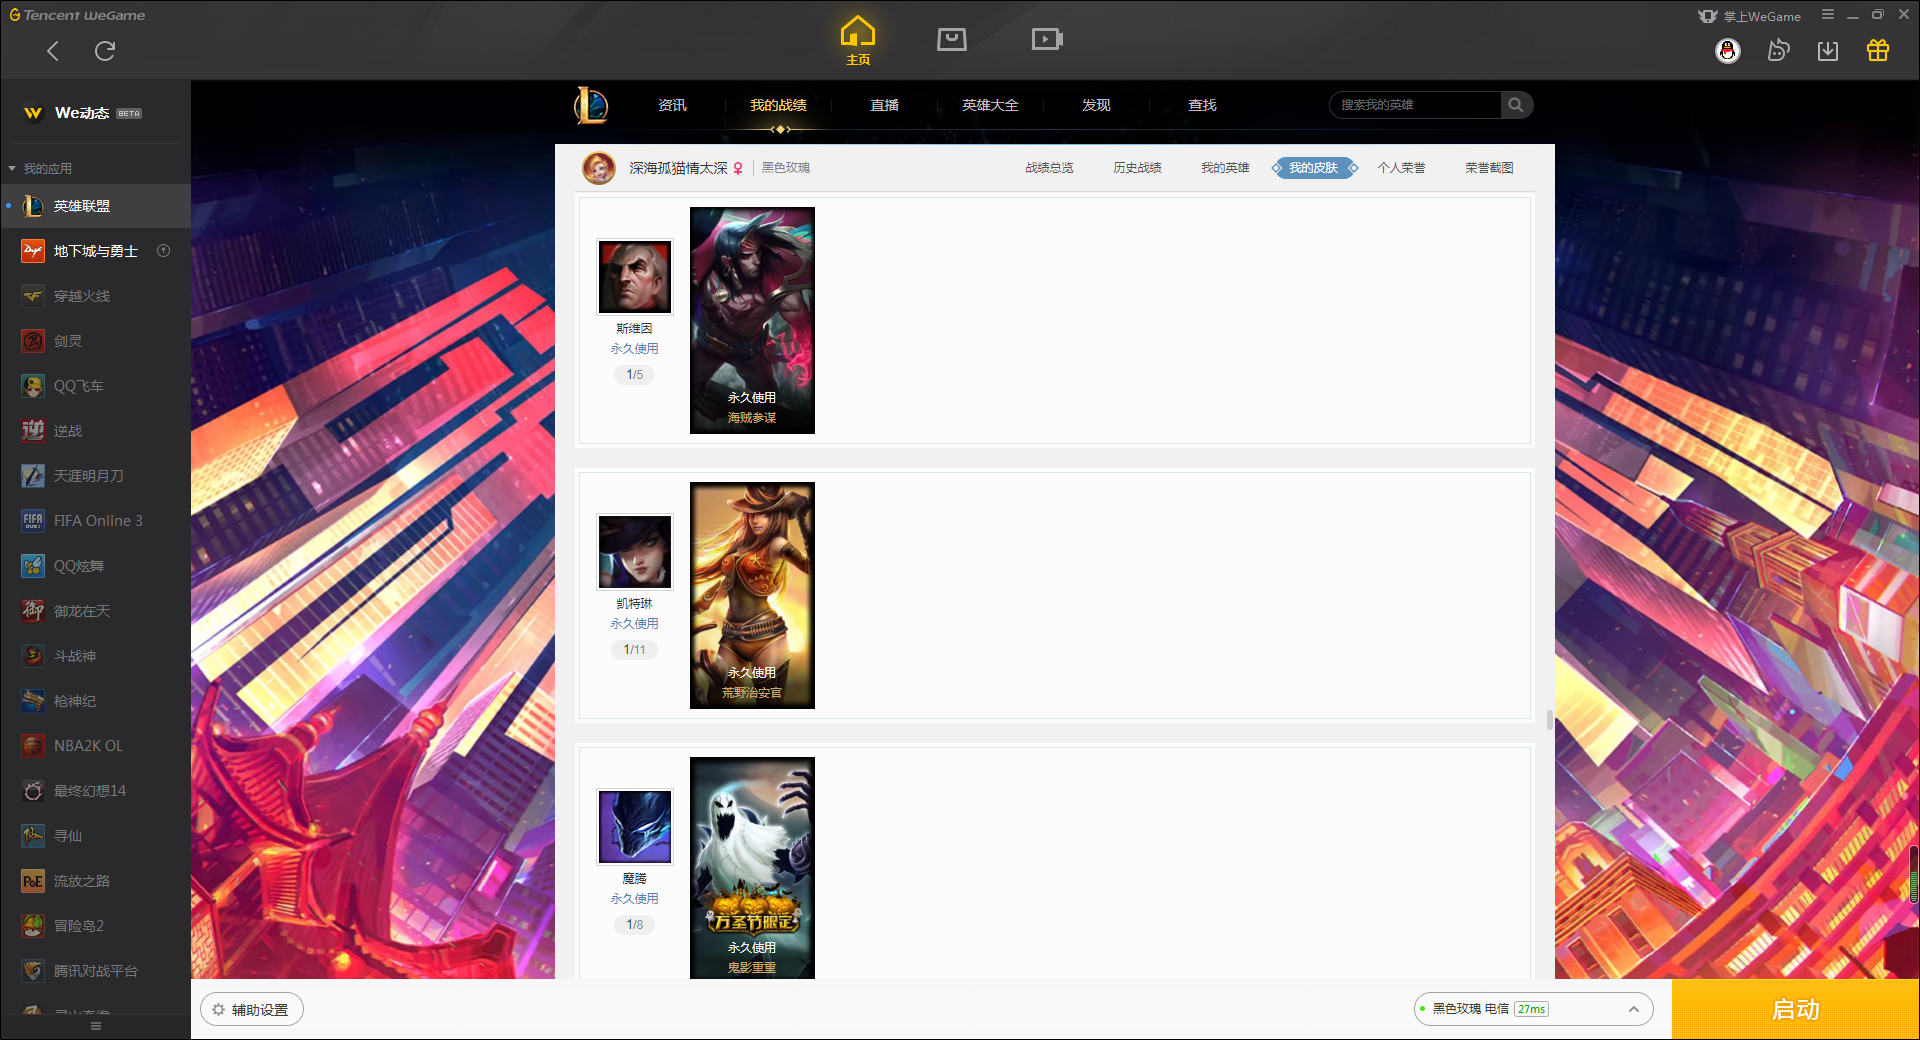
Task: Open the download manager icon
Action: [1828, 51]
